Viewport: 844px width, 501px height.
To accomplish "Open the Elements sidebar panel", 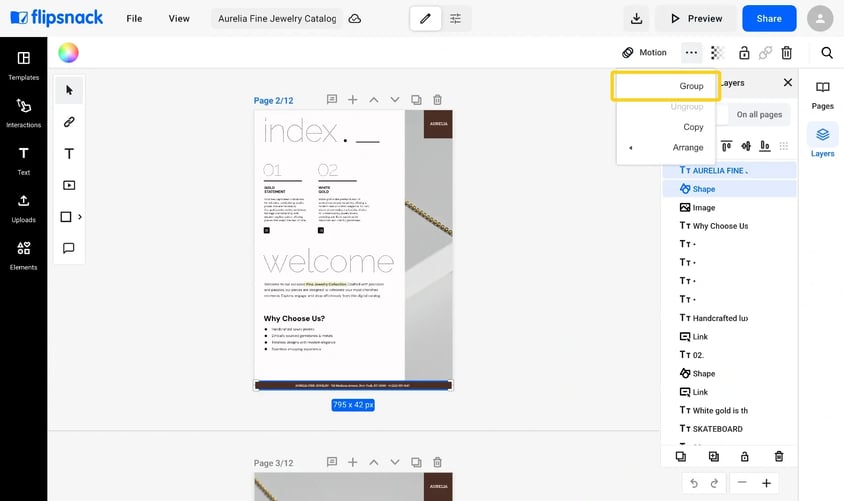I will (x=23, y=255).
